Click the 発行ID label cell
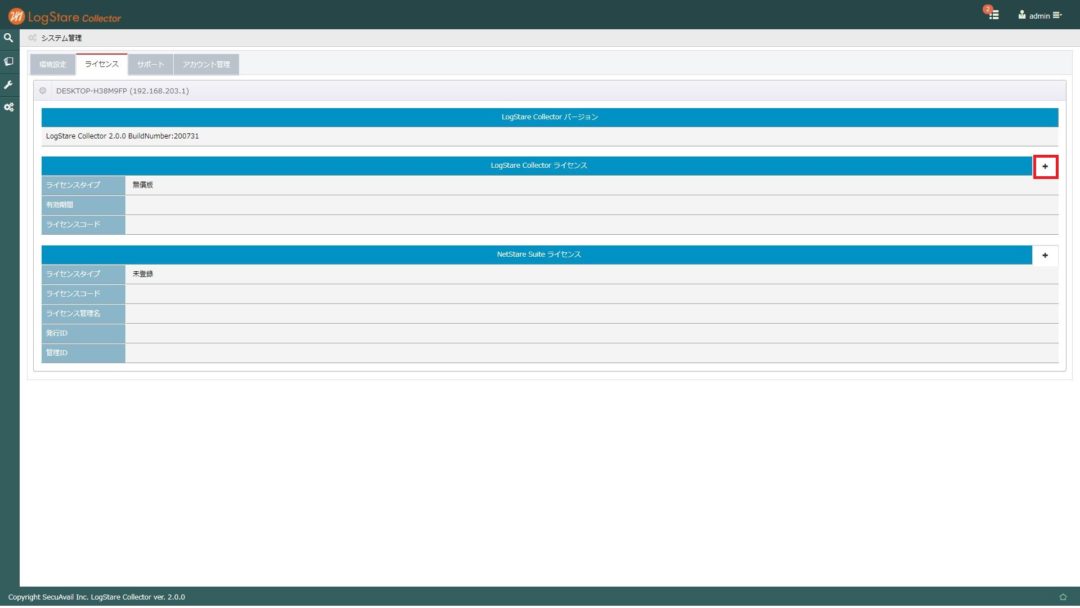1080x608 pixels. [83, 333]
